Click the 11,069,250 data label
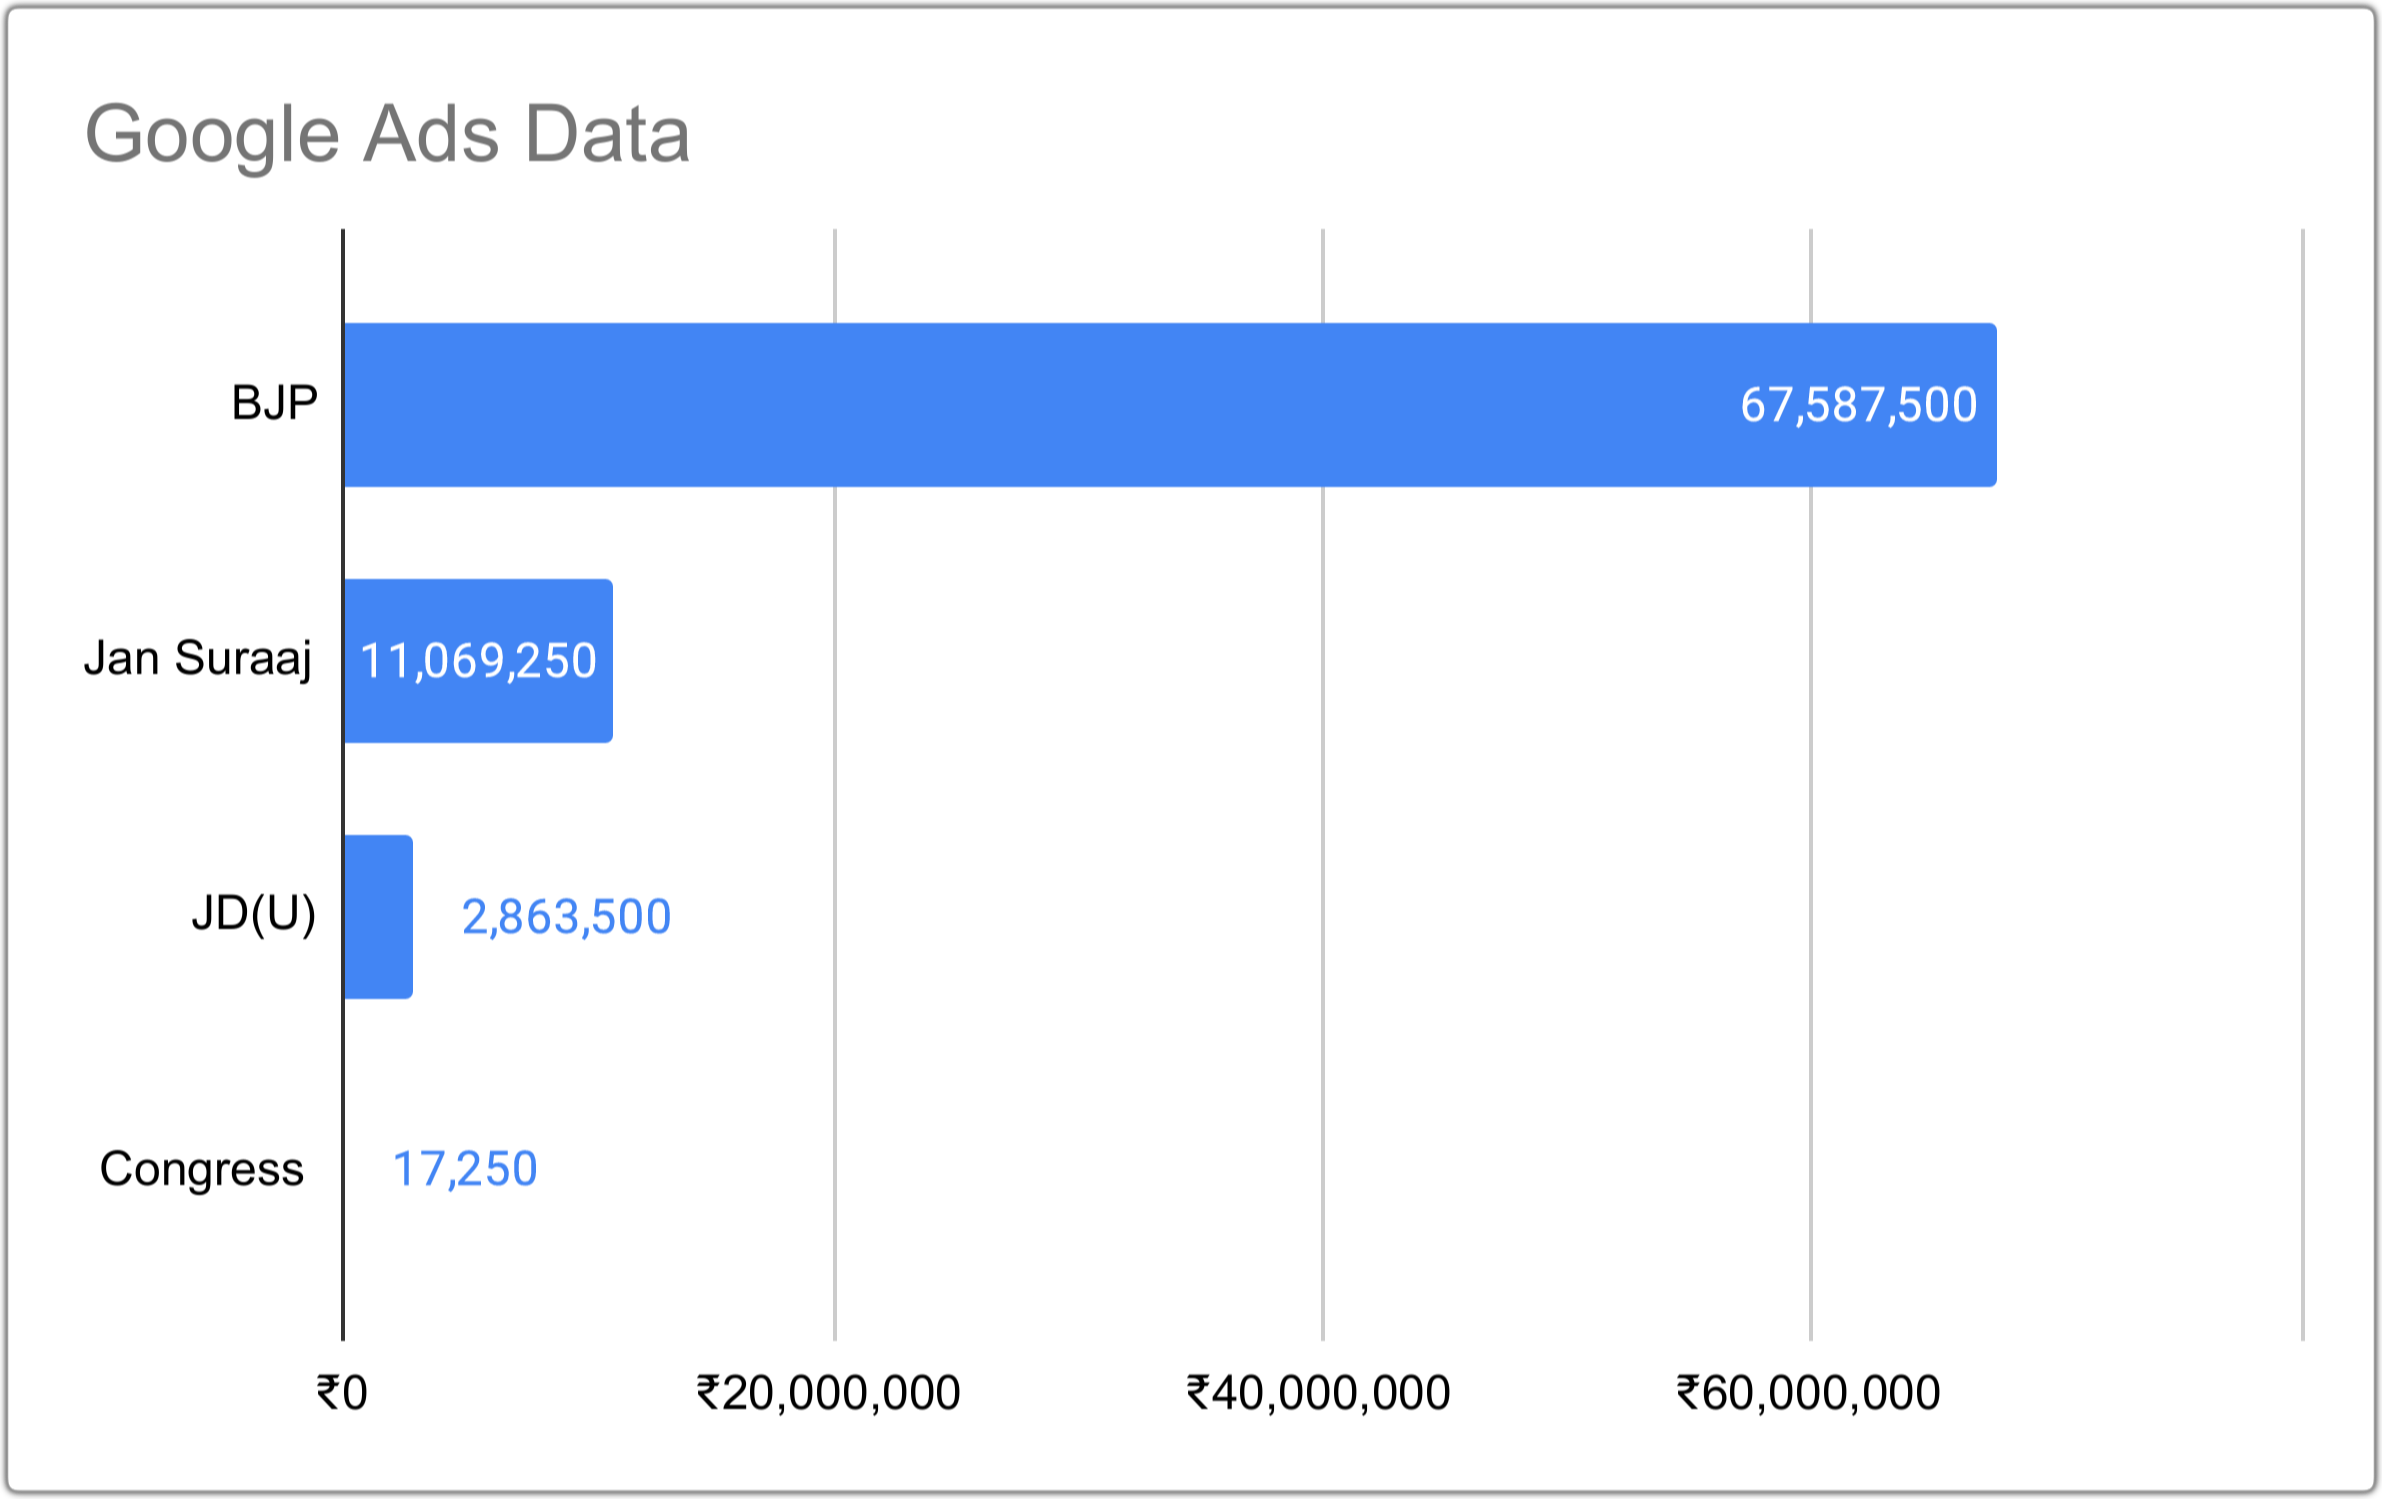The height and width of the screenshot is (1499, 2382). tap(478, 661)
